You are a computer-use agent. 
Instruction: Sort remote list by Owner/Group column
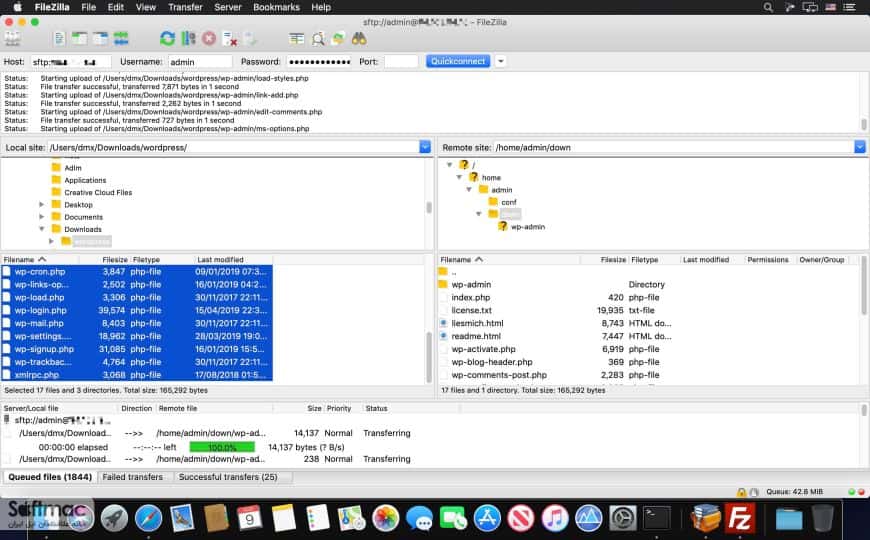[822, 260]
